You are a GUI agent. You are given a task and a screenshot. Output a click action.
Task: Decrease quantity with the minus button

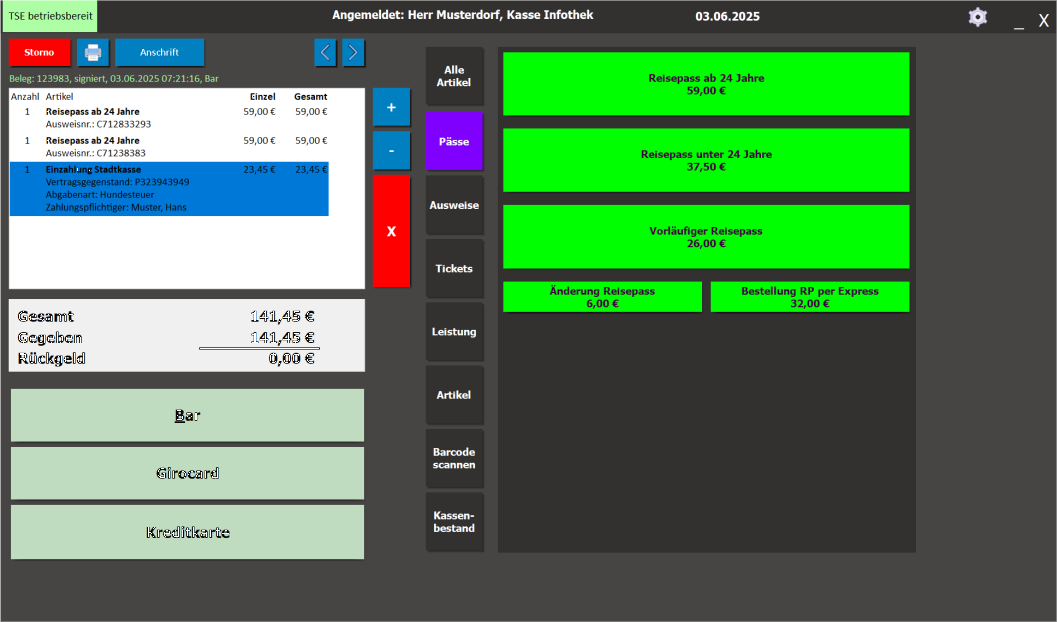coord(391,151)
